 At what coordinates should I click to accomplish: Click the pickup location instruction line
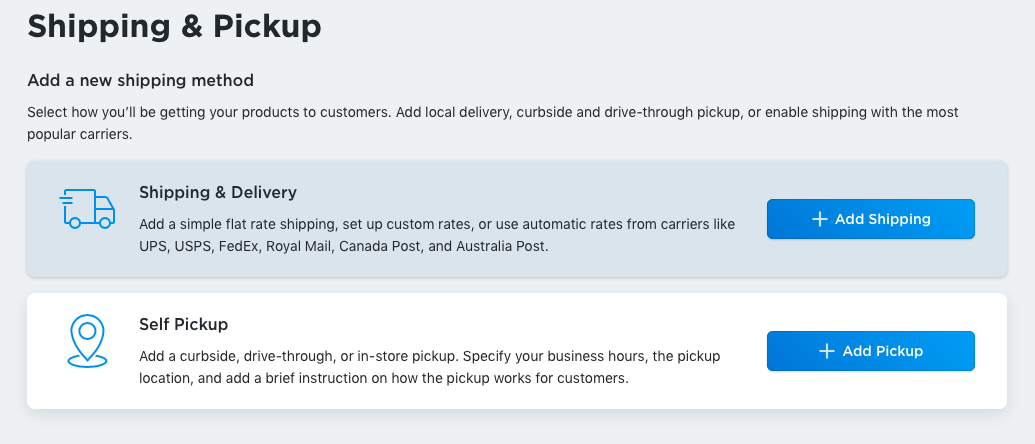coord(383,378)
